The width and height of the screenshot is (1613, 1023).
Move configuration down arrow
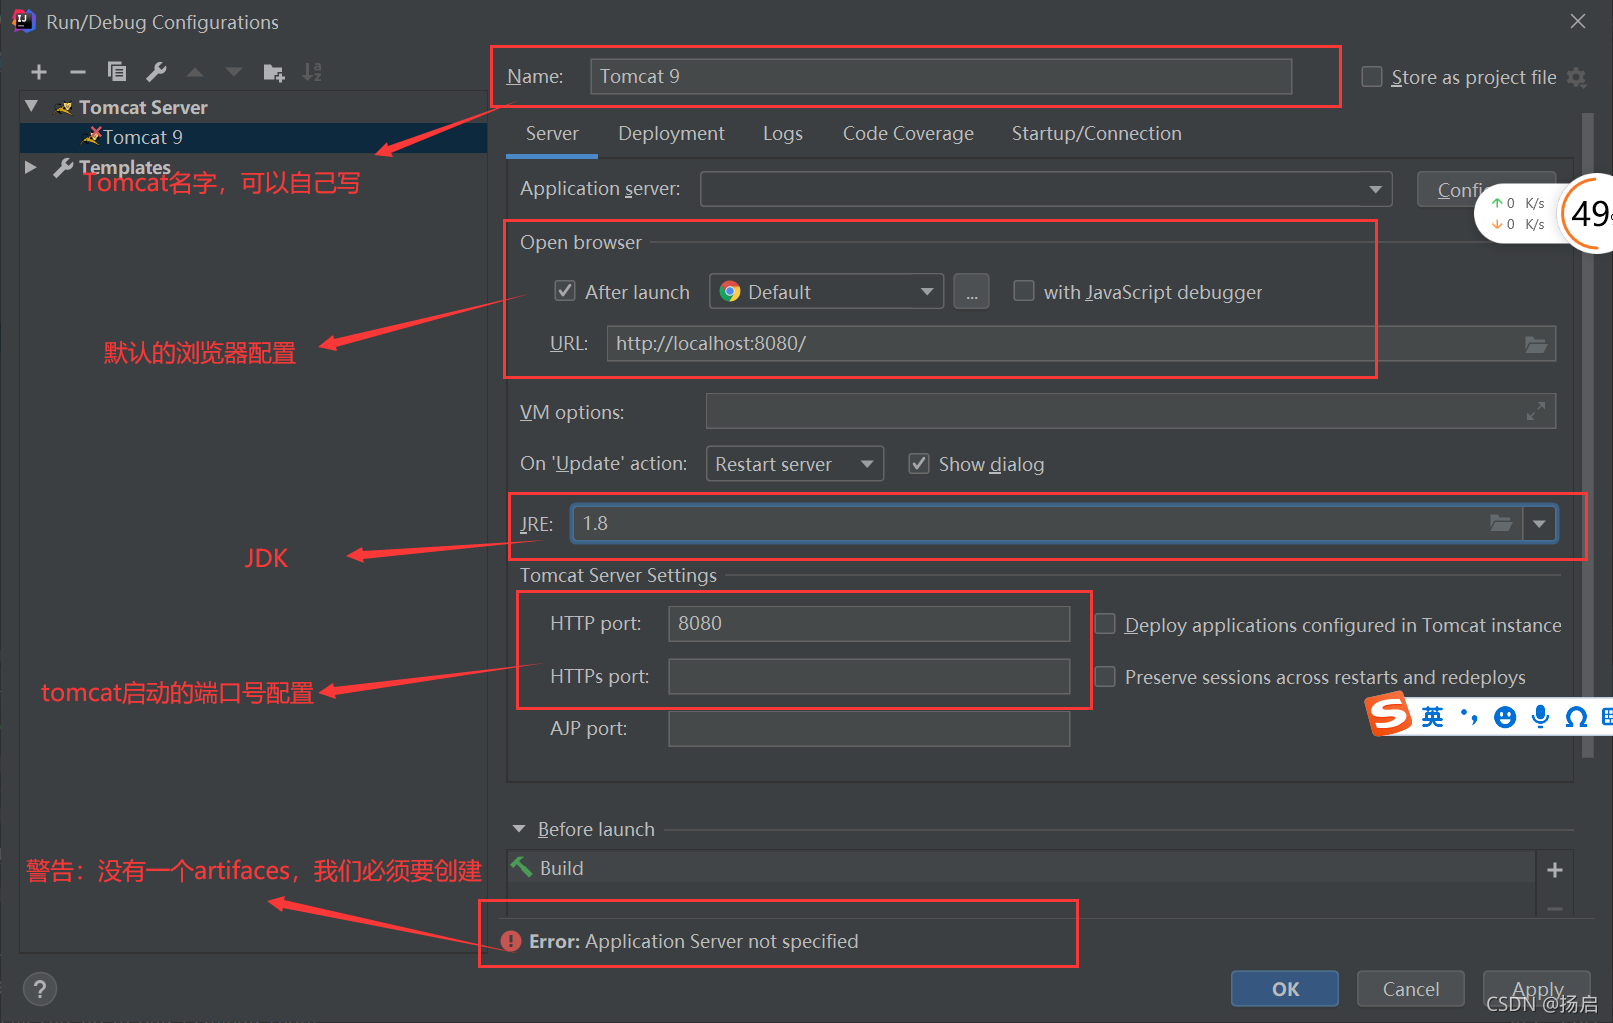[x=234, y=72]
